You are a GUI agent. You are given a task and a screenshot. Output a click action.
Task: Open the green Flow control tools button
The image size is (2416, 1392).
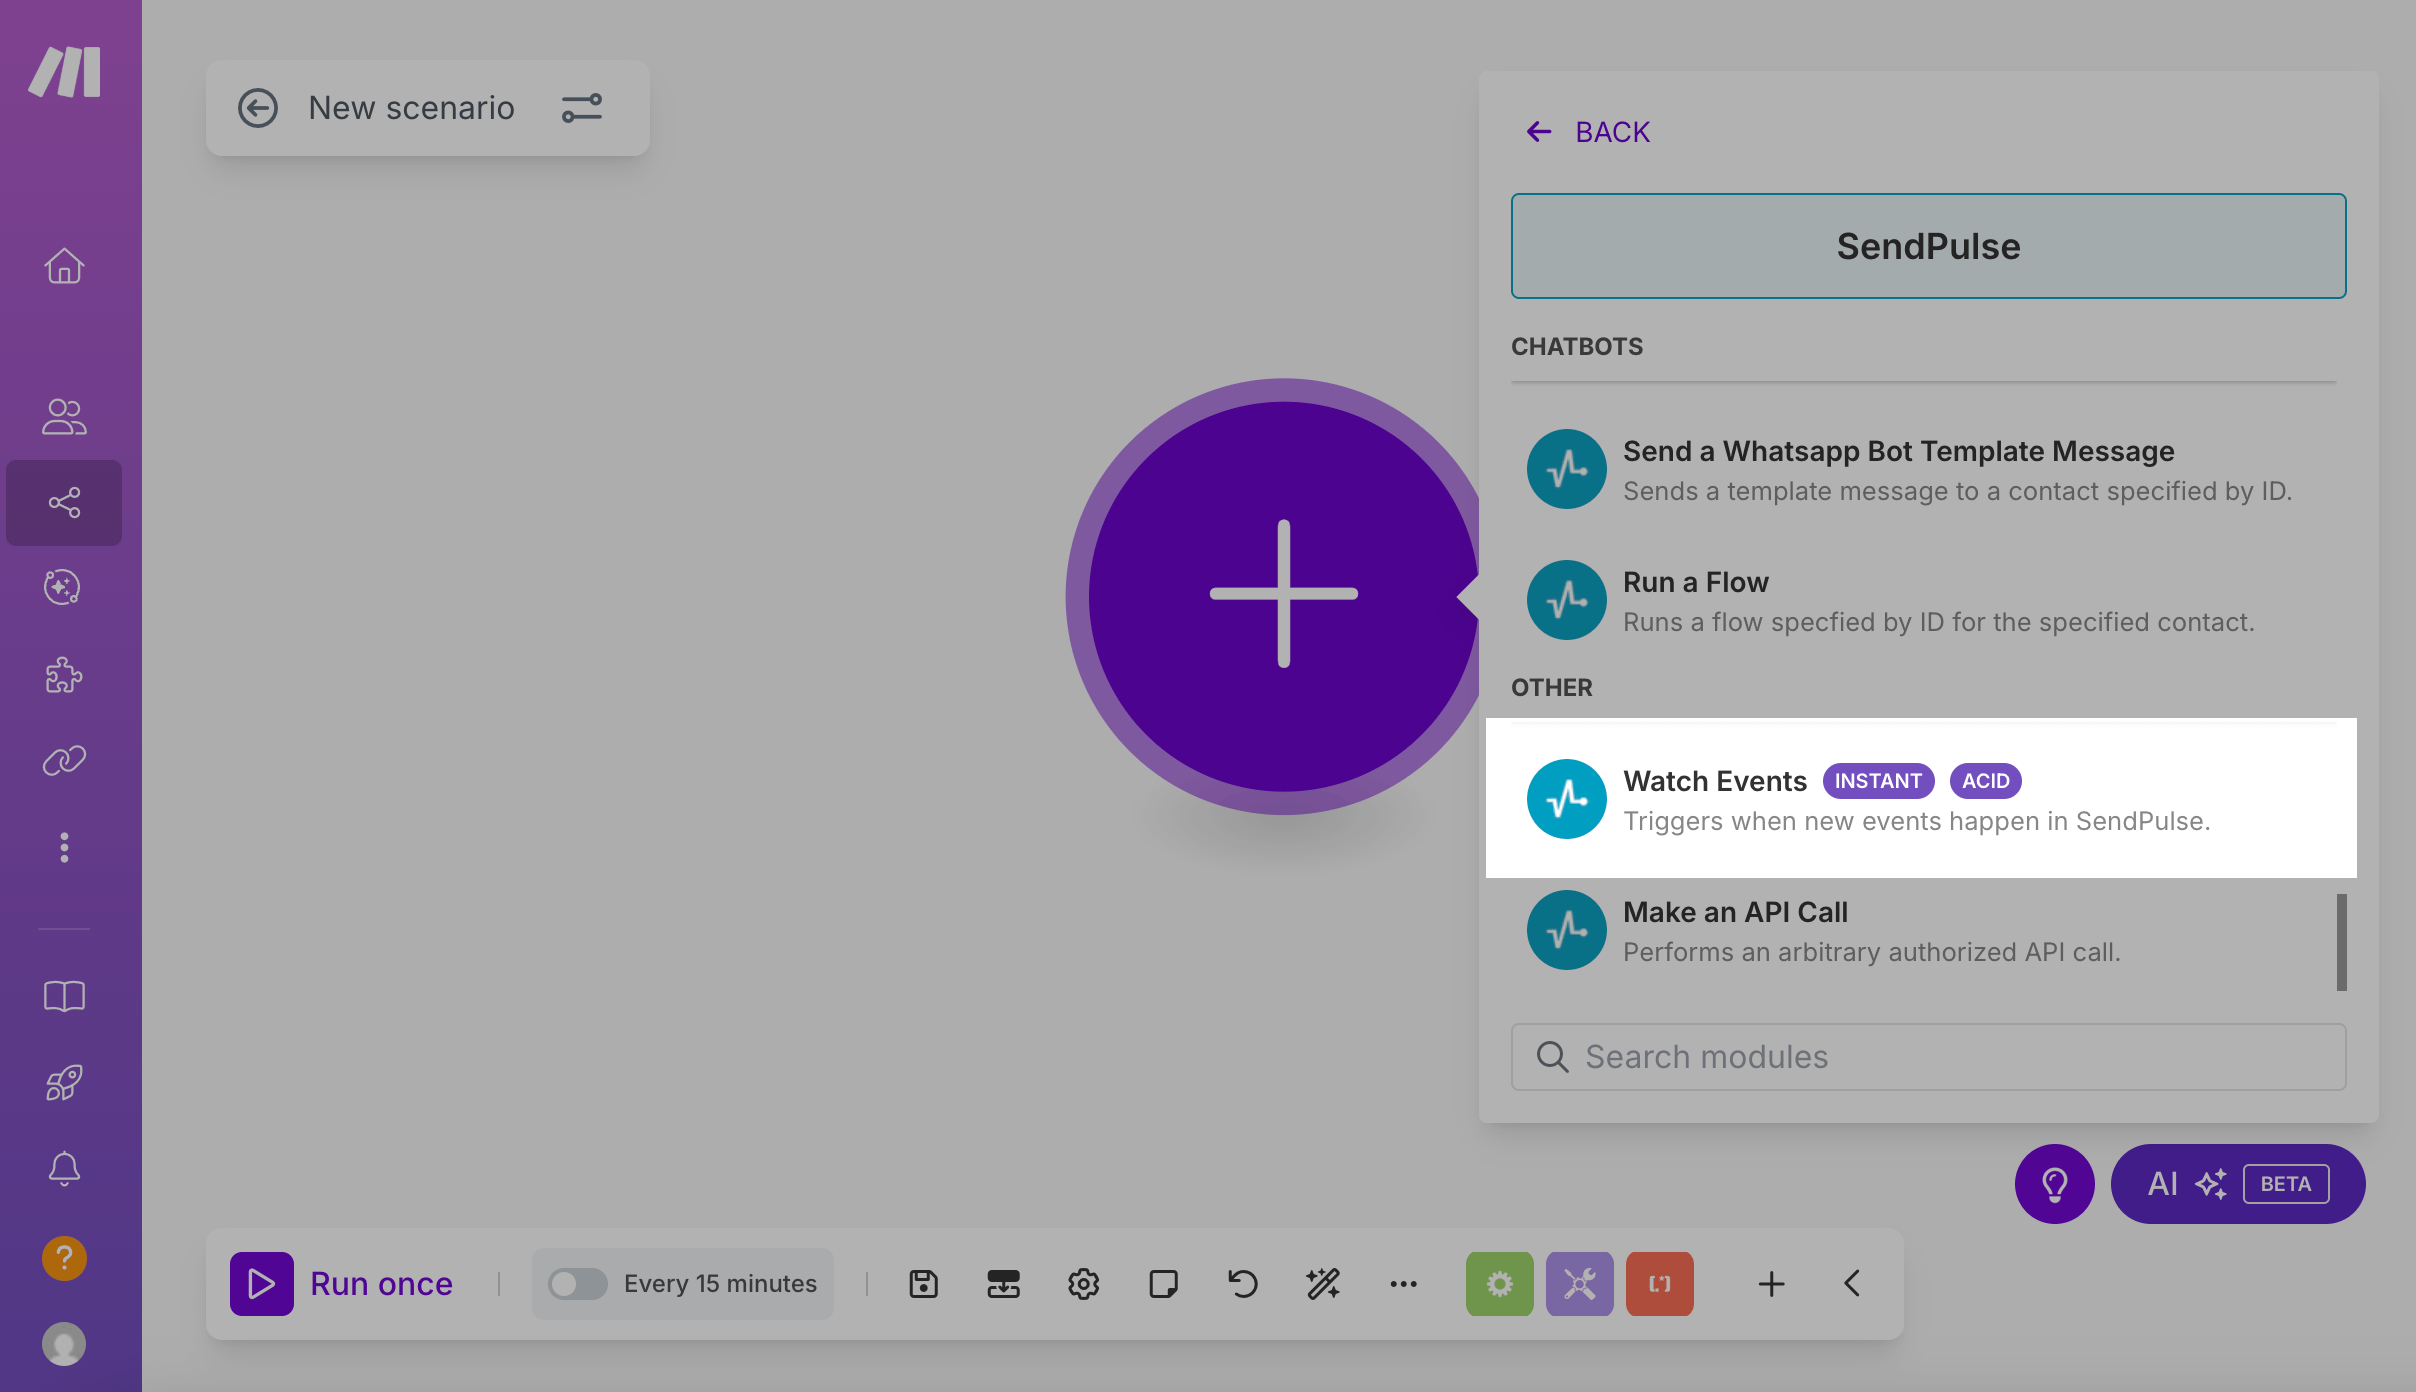(x=1499, y=1283)
